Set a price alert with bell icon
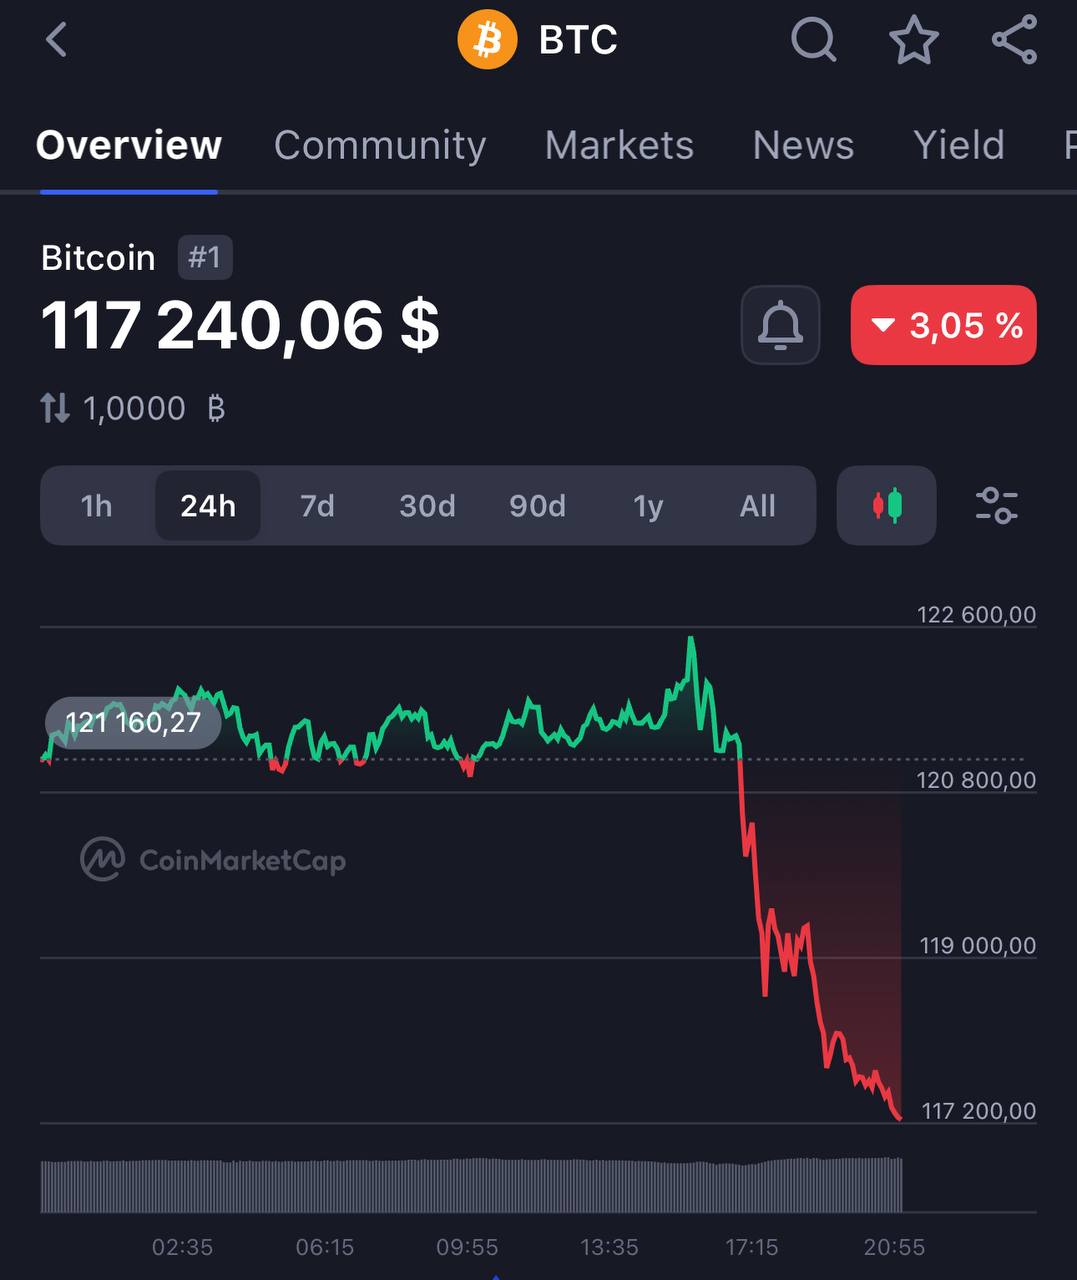The height and width of the screenshot is (1280, 1077). pyautogui.click(x=780, y=325)
